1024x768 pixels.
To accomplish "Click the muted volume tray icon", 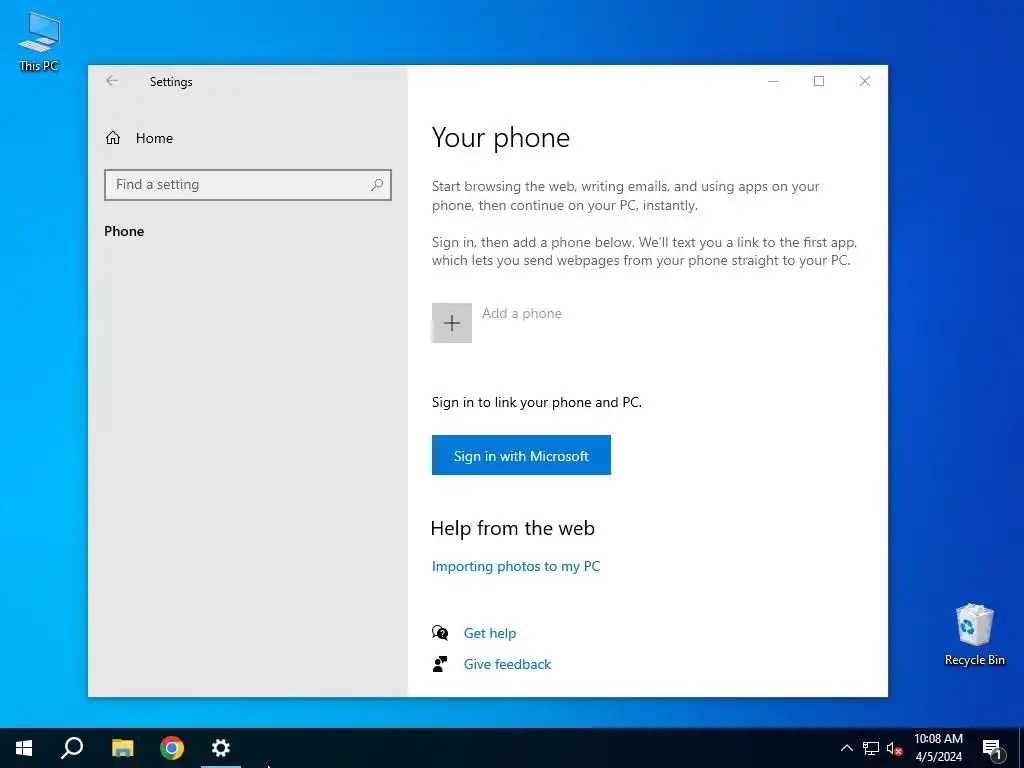I will [894, 748].
